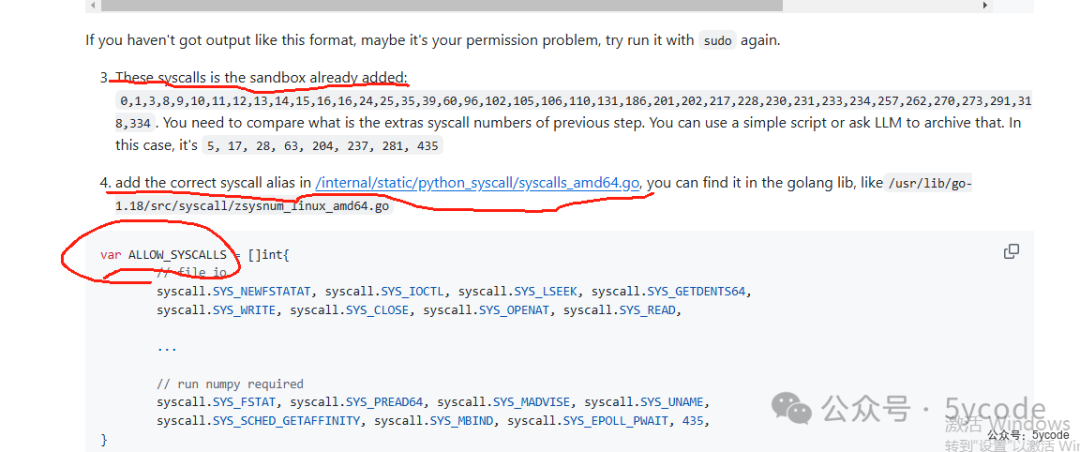
Task: Click the long list of sandbox syscall numbers
Action: [x=574, y=112]
